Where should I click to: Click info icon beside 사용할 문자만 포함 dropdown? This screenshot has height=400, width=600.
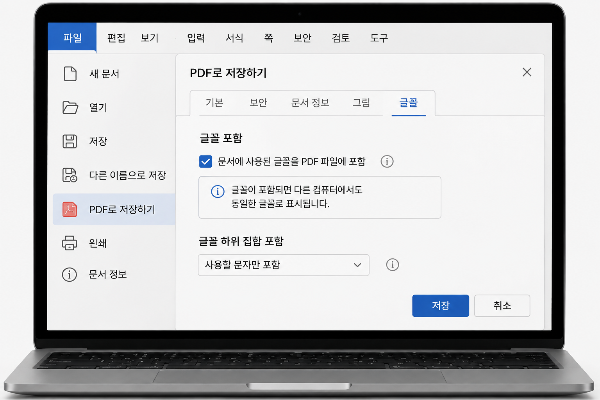pos(392,264)
